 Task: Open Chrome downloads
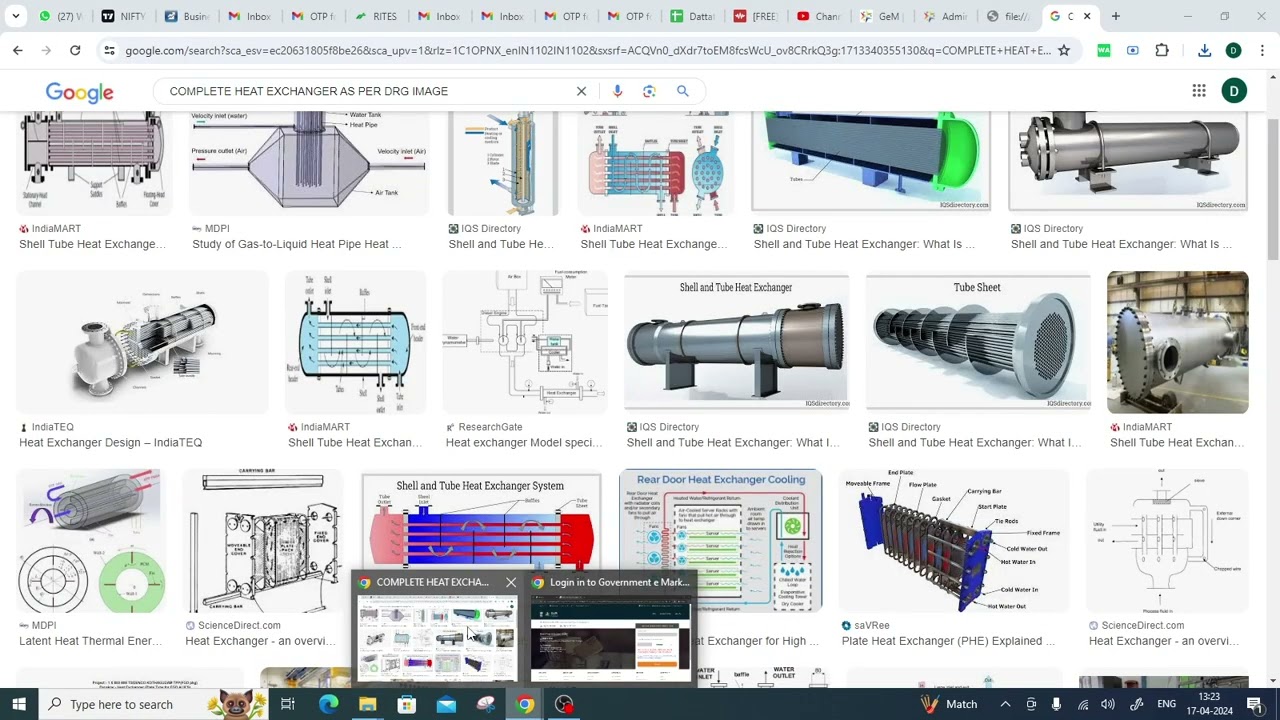click(1205, 50)
